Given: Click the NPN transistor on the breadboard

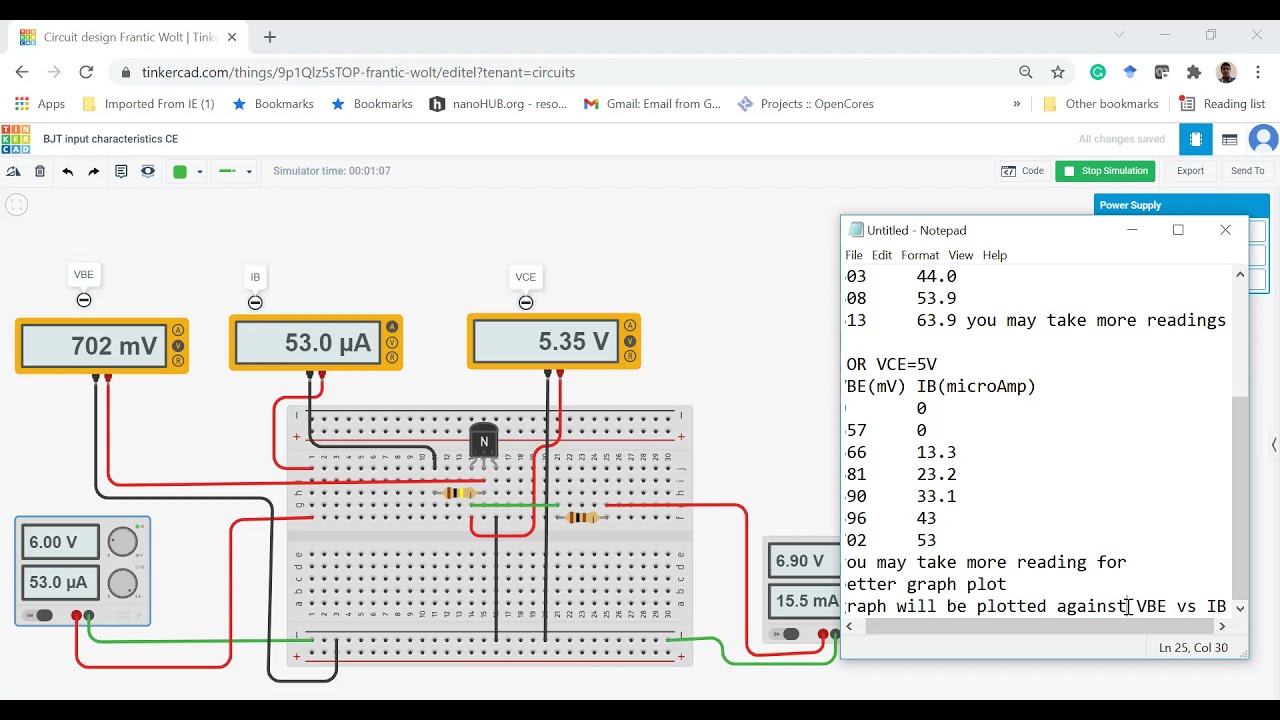Looking at the screenshot, I should [x=484, y=443].
